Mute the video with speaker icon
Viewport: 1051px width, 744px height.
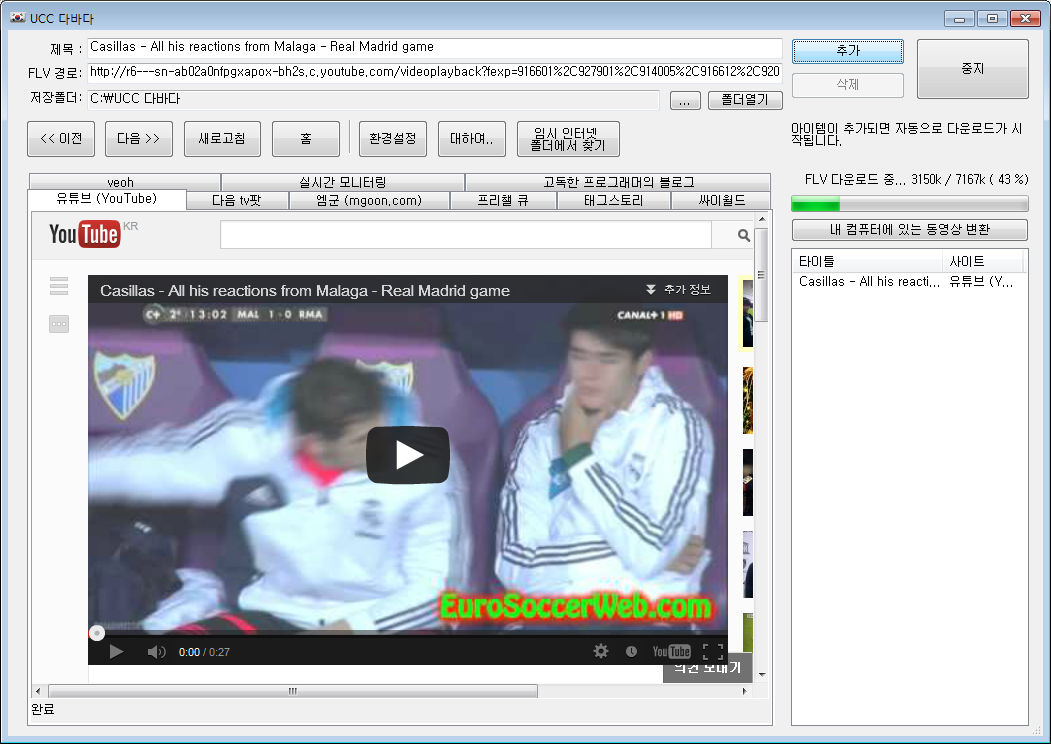point(156,652)
